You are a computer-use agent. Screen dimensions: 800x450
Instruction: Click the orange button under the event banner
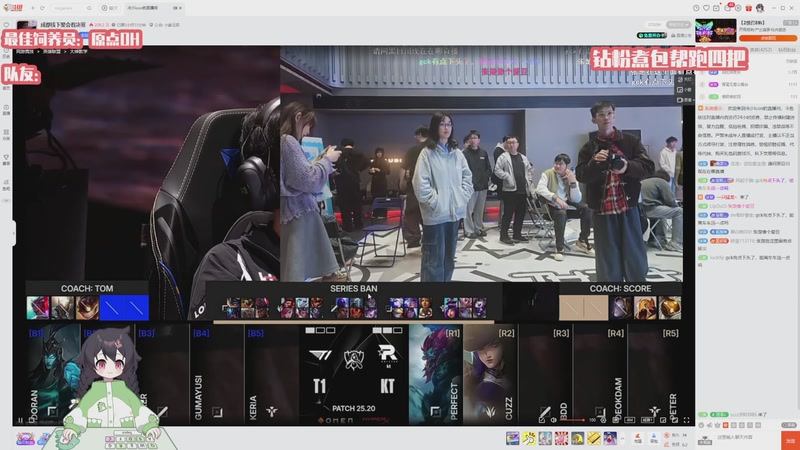pos(768,38)
